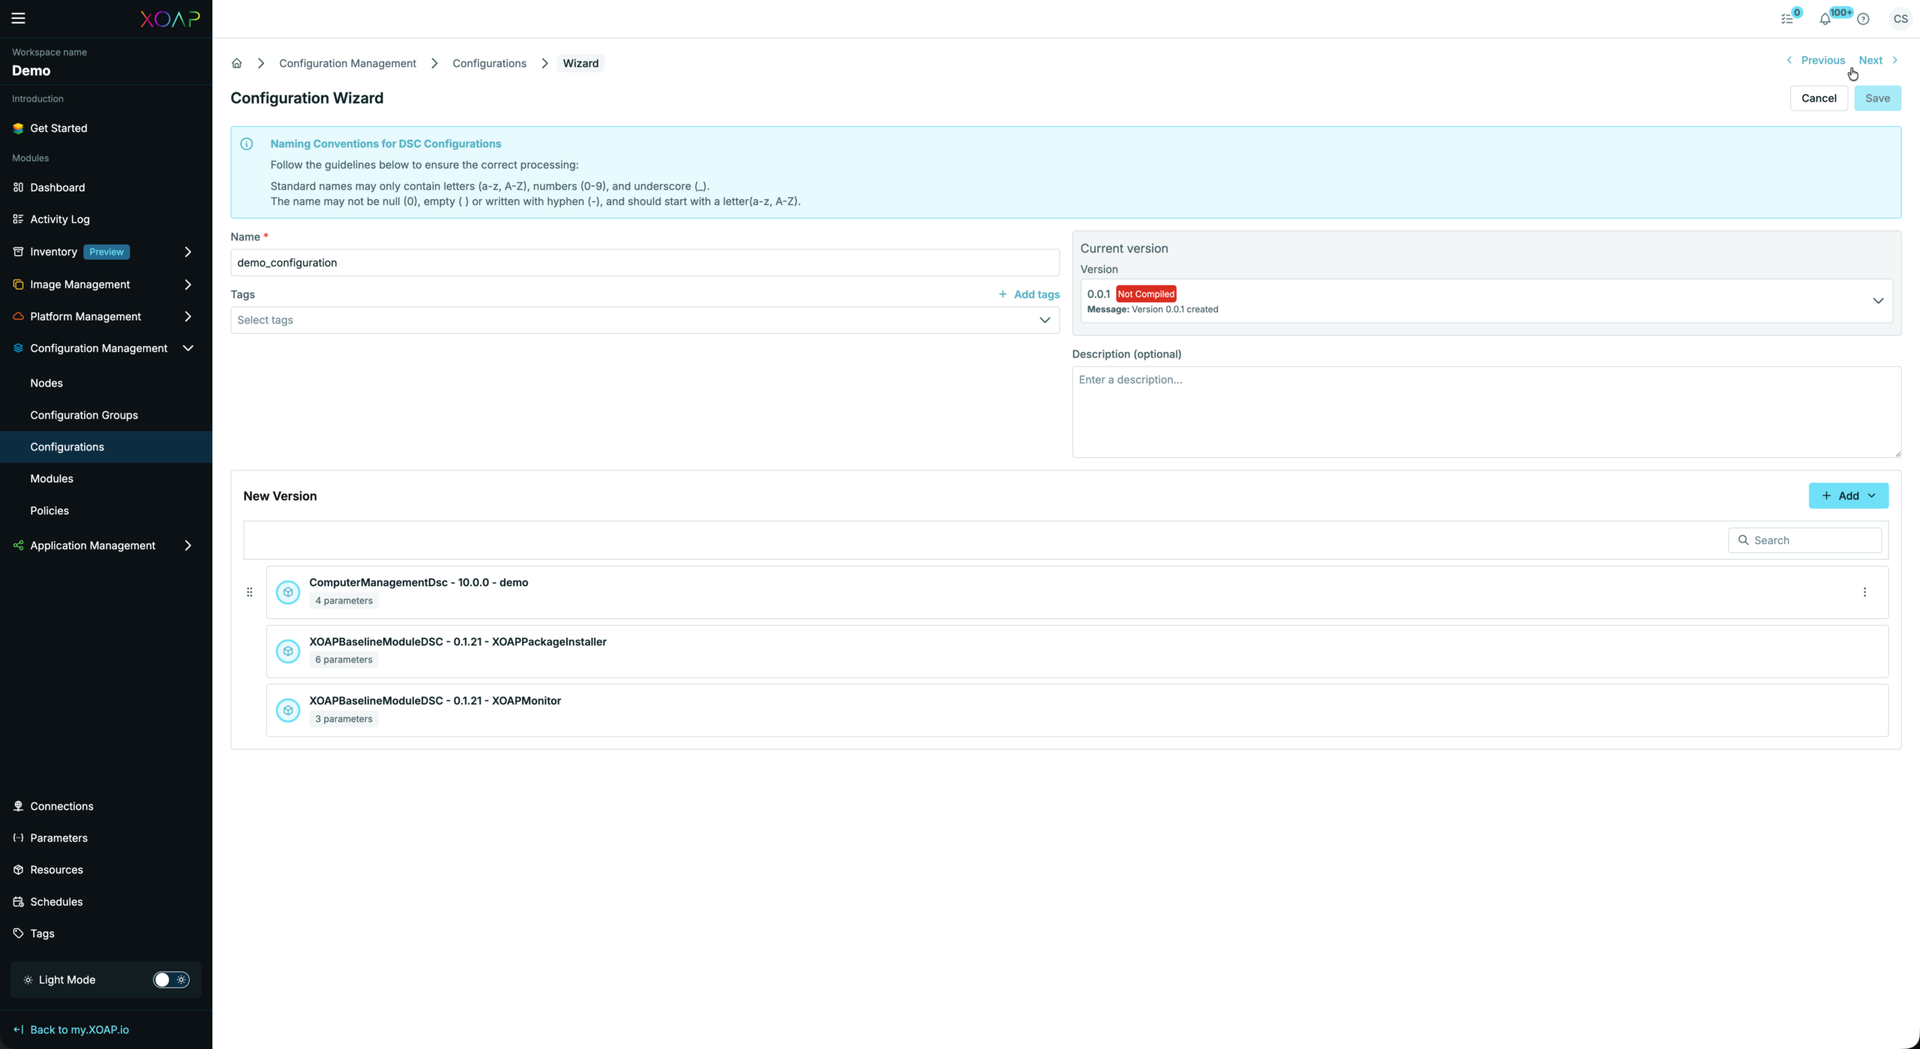Click the notifications bell icon
Screen dimensions: 1920x1049
tap(1825, 19)
